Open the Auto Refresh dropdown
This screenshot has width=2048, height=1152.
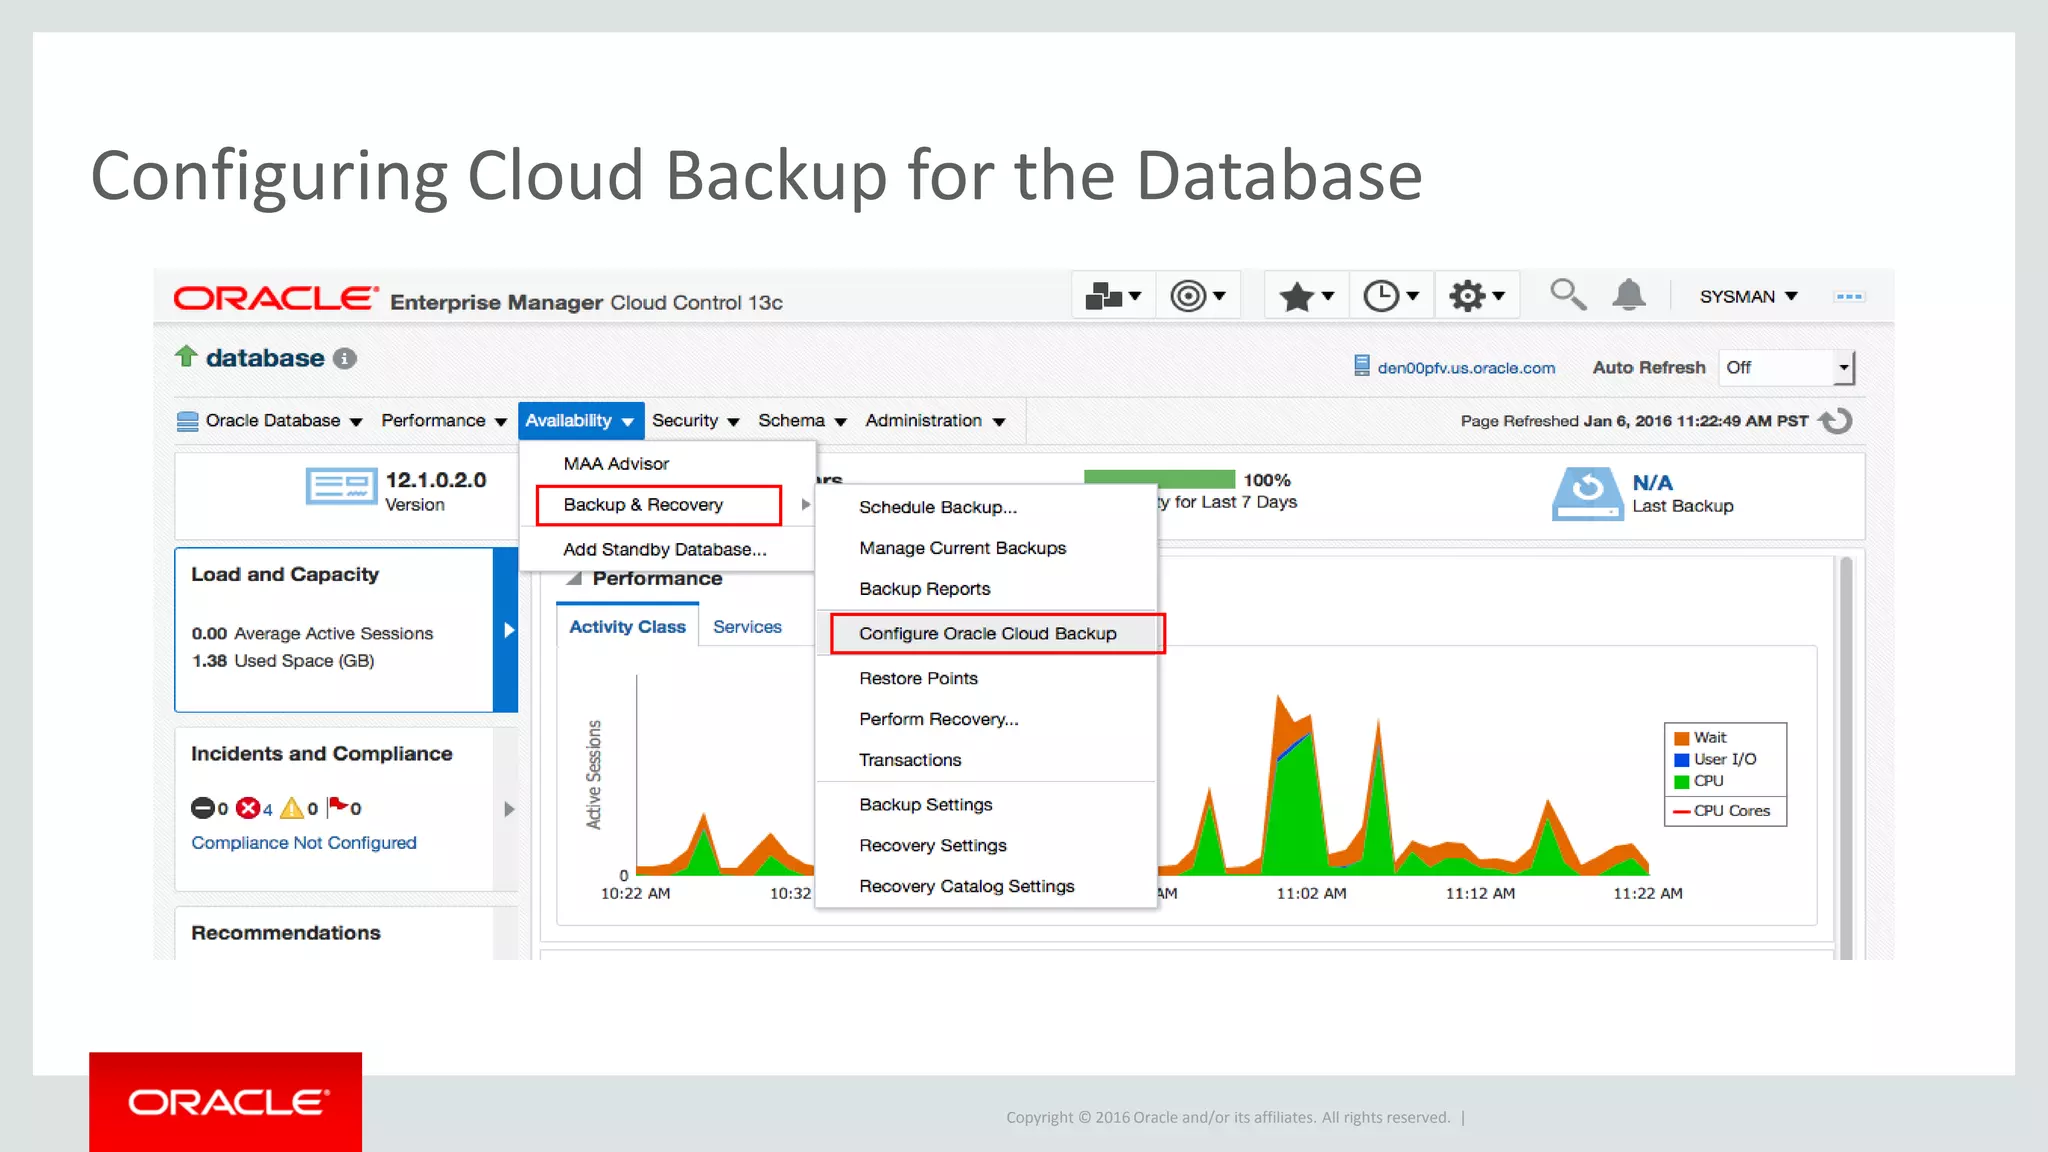pos(1787,368)
